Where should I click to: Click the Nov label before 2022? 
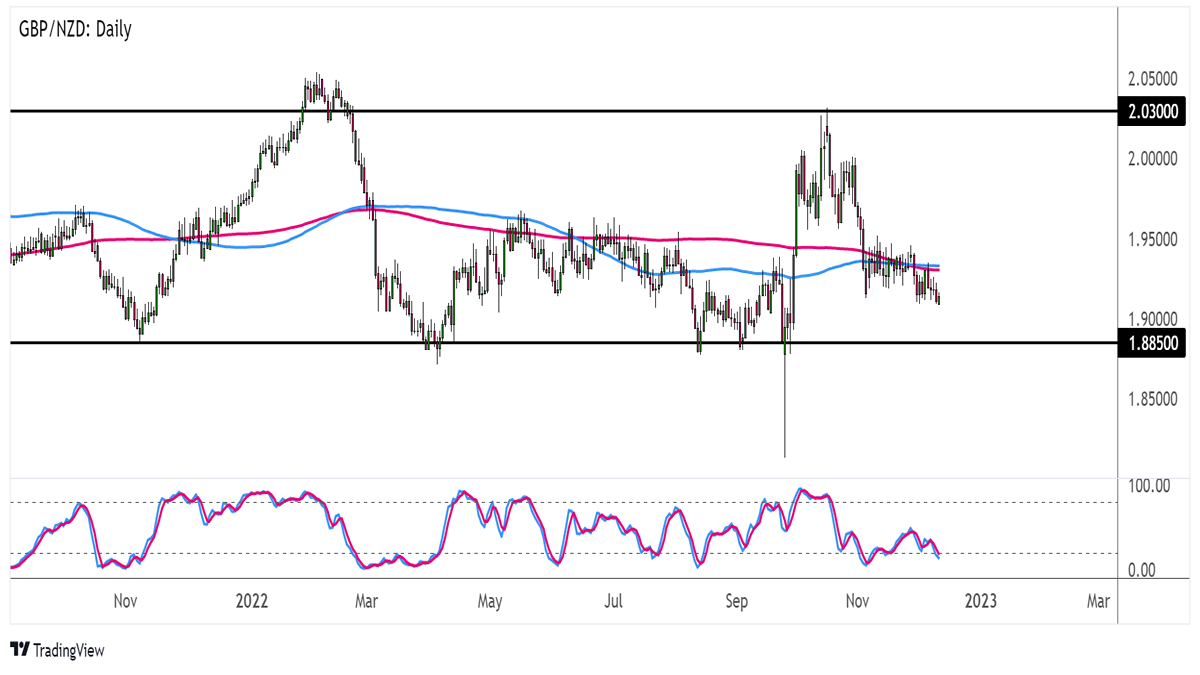[x=125, y=601]
